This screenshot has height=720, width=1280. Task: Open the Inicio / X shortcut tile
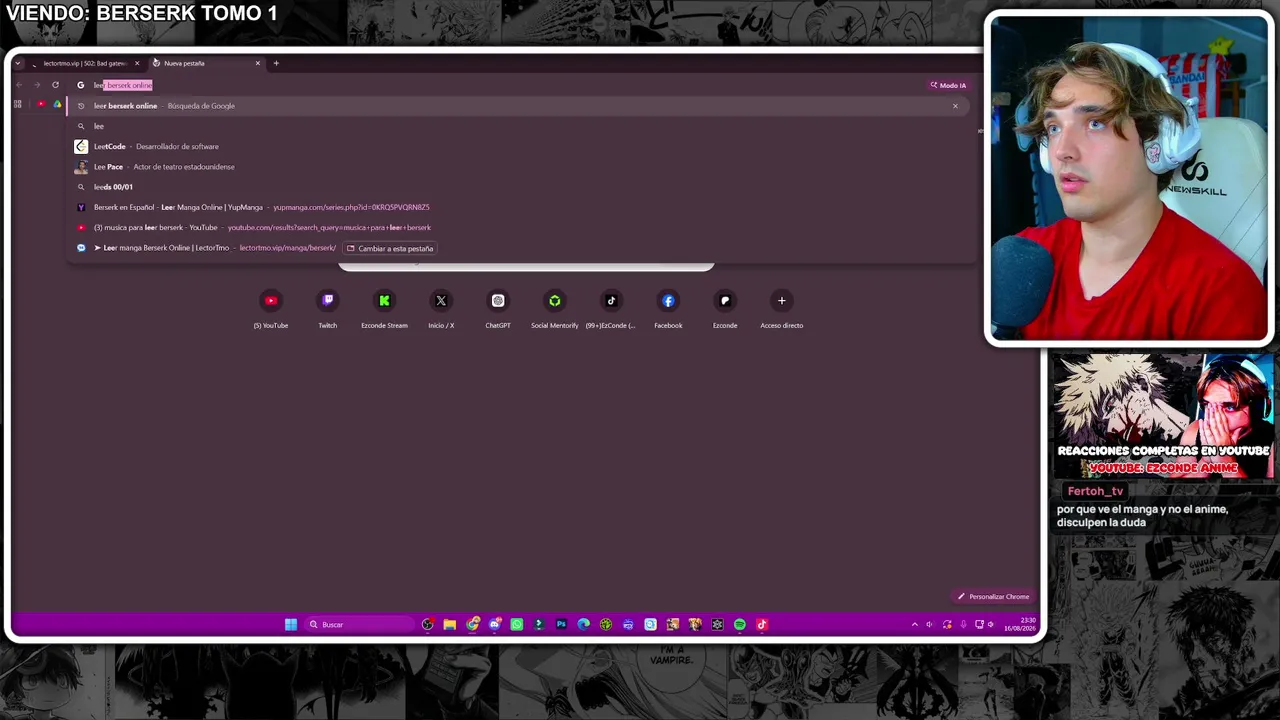(441, 309)
